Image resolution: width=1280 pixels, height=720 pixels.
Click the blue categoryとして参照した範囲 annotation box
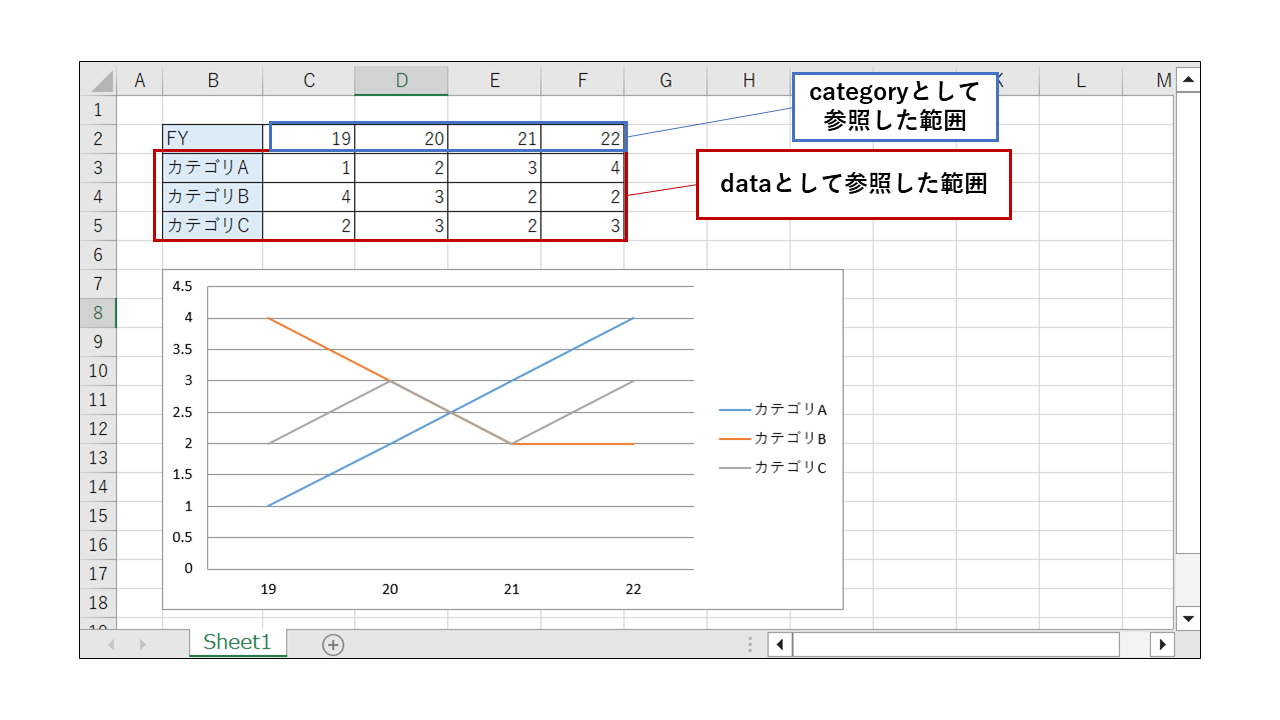pyautogui.click(x=895, y=105)
